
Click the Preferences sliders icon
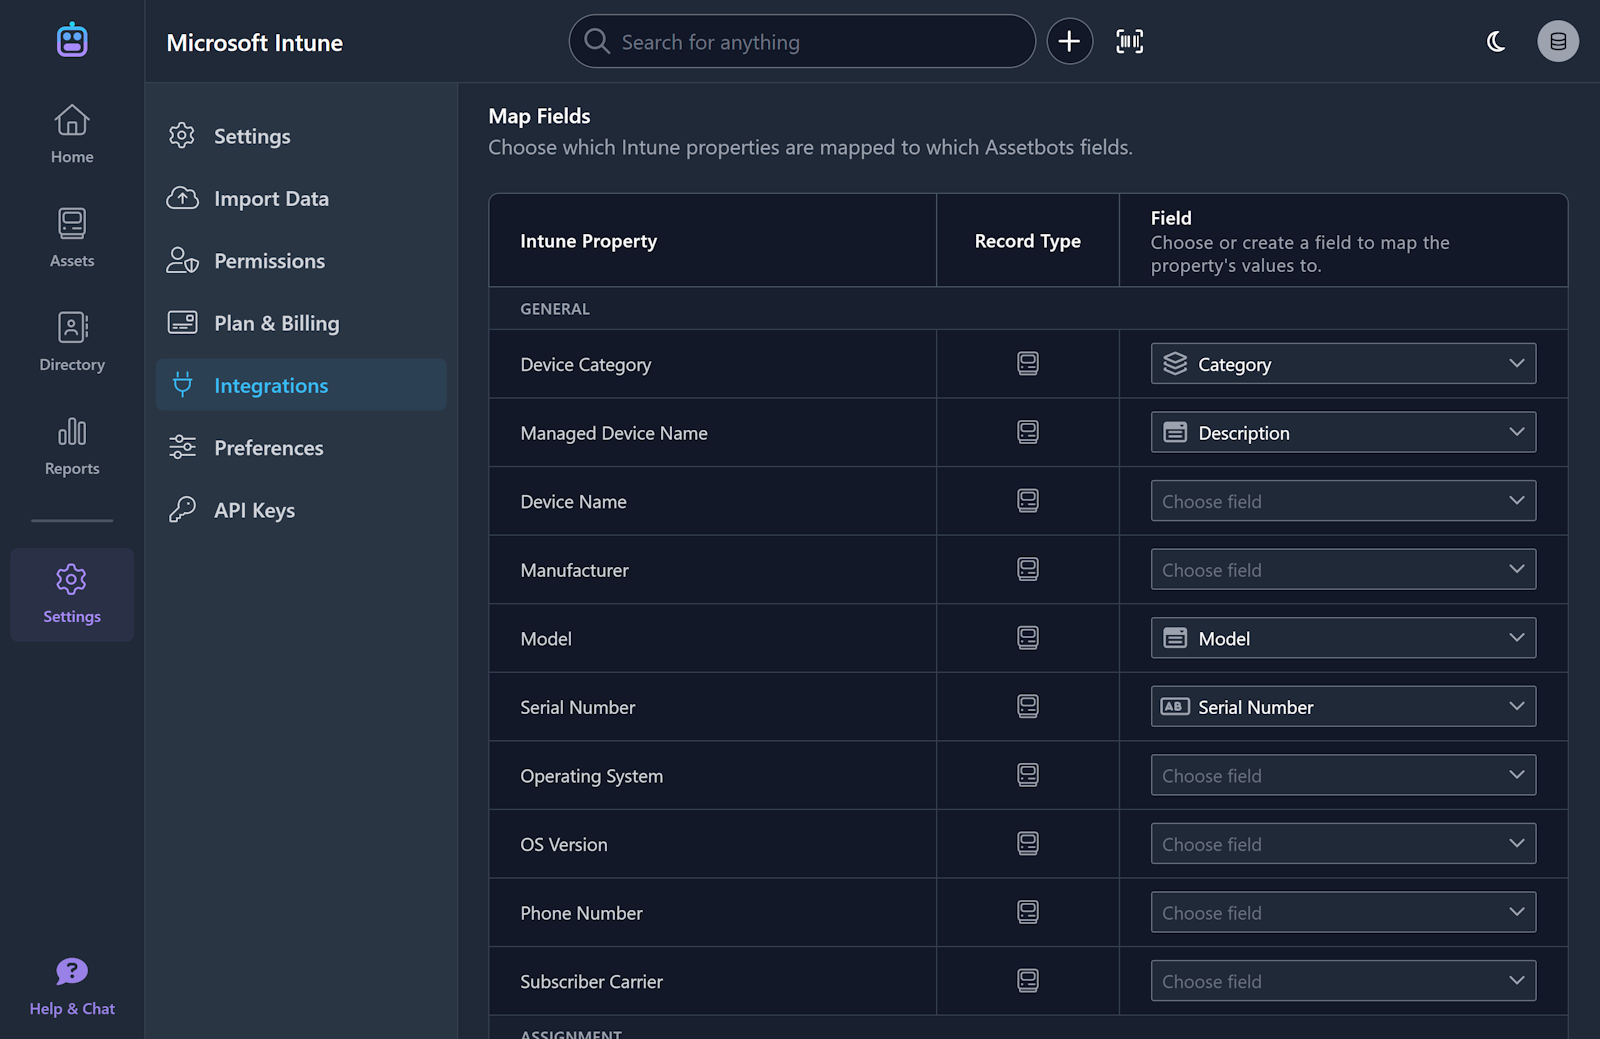click(182, 447)
